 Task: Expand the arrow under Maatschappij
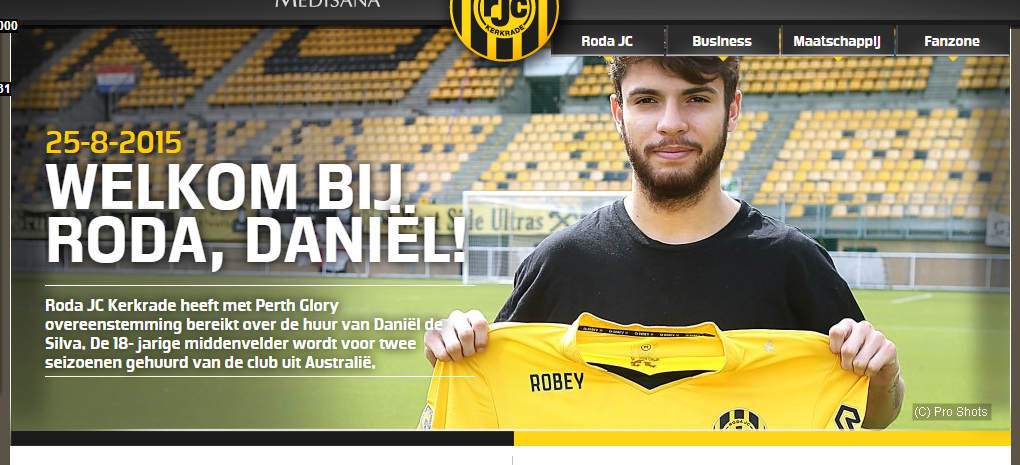click(838, 59)
